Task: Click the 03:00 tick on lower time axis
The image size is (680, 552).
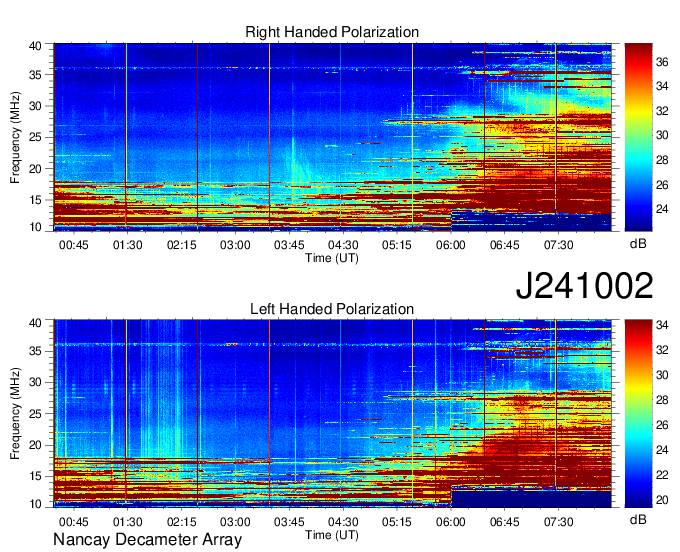Action: coord(235,522)
